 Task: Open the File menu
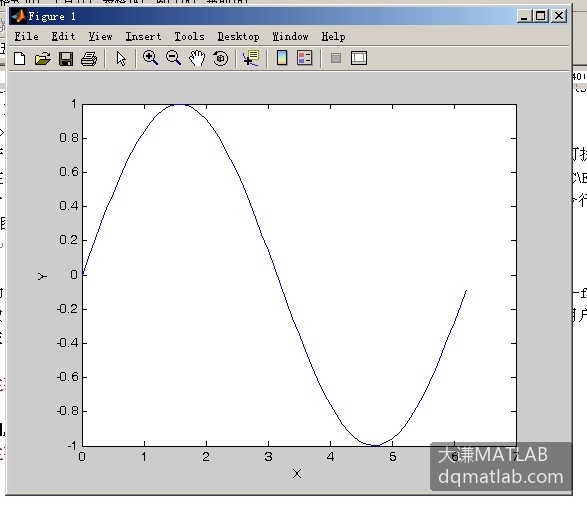pos(27,36)
